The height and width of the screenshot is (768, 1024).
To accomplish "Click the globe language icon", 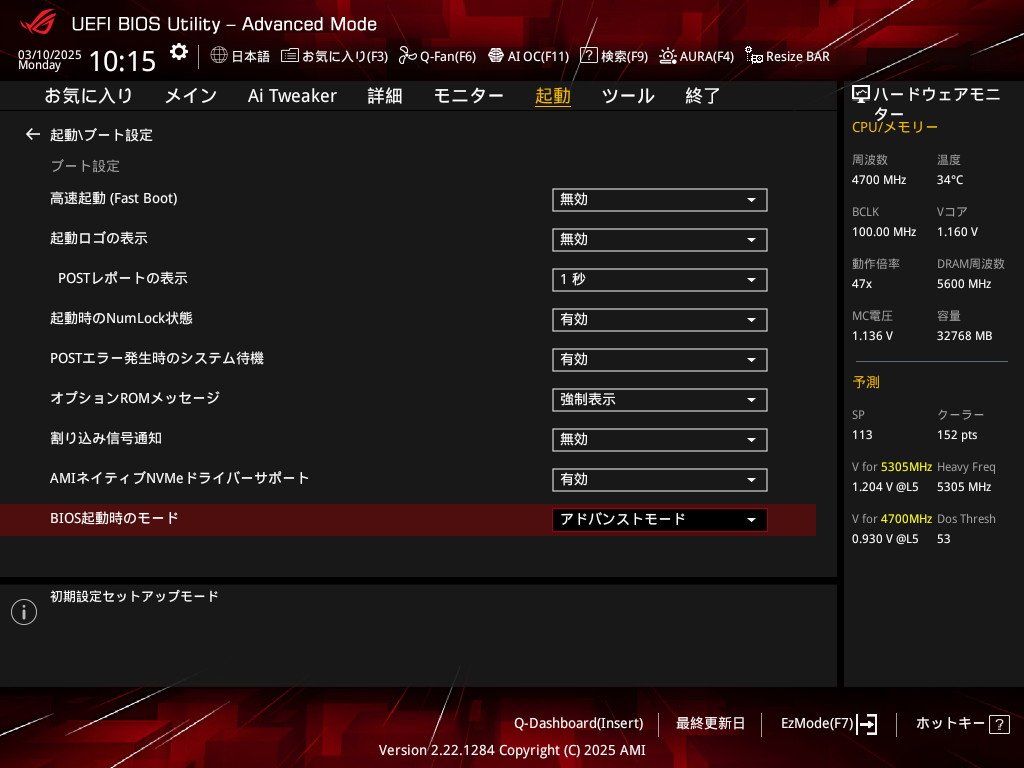I will point(219,55).
